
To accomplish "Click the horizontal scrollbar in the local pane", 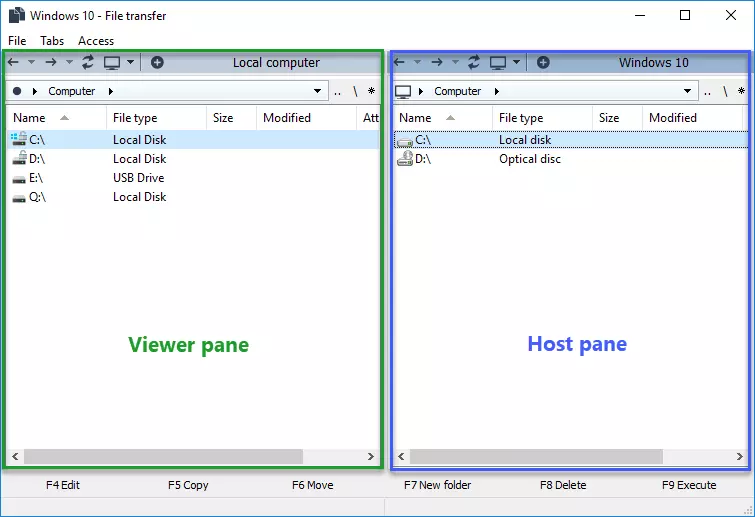I will tap(162, 457).
